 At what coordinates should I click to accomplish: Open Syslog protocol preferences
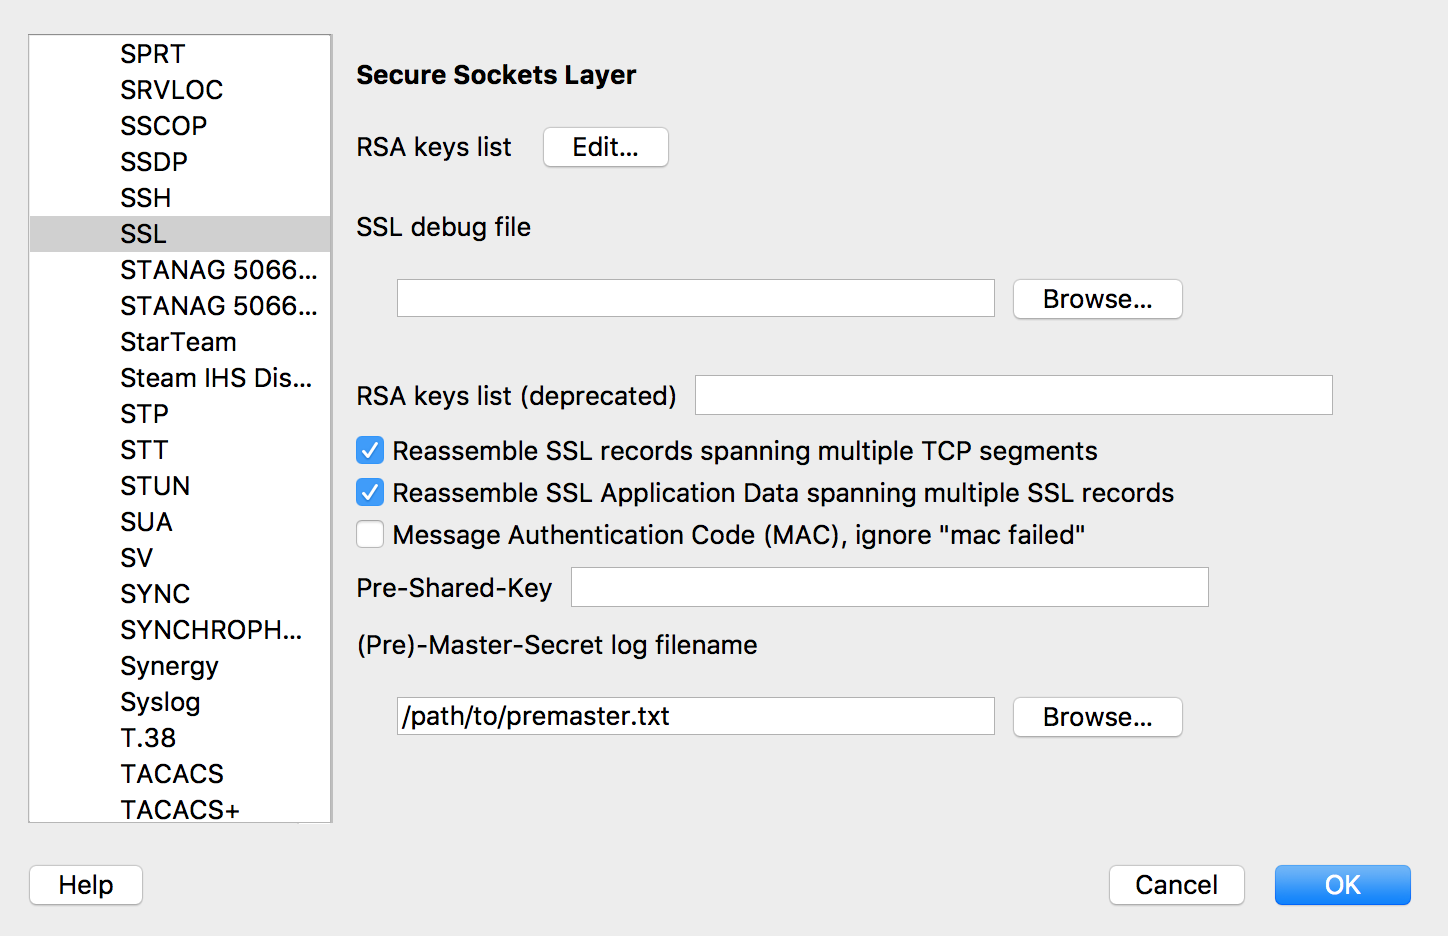coord(160,702)
